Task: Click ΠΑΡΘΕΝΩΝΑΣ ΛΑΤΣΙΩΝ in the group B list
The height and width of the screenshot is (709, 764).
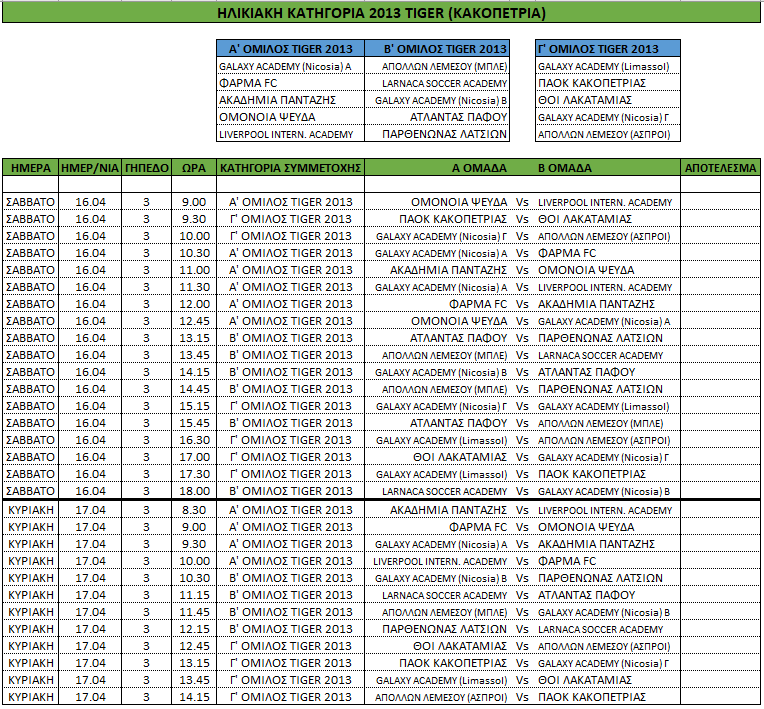Action: pyautogui.click(x=444, y=134)
